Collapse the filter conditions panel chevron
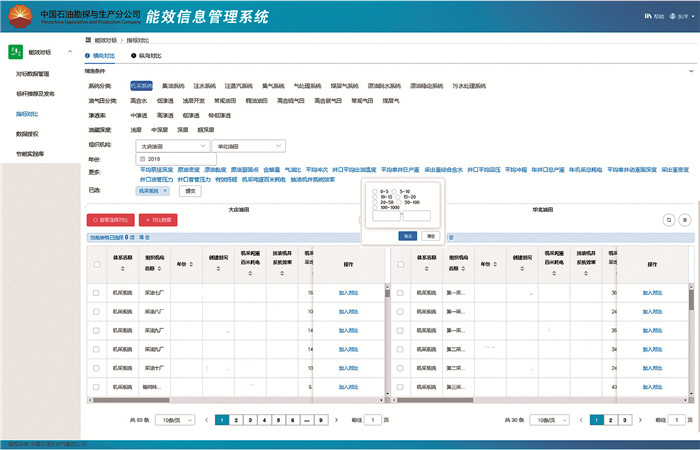Viewport: 700px width, 450px height. point(689,72)
